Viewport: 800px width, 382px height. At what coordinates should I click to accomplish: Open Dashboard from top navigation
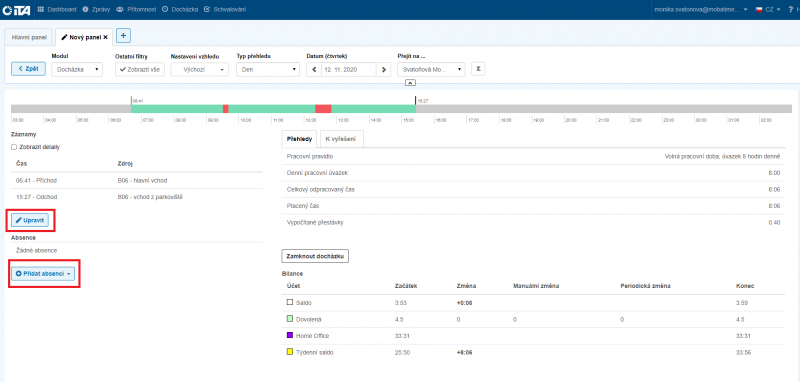57,9
